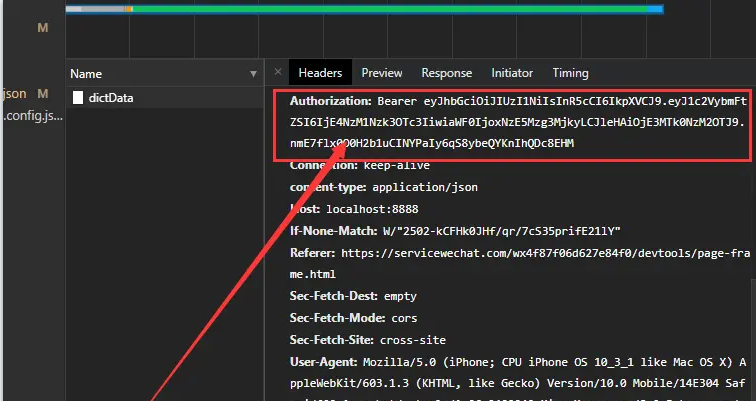Image resolution: width=756 pixels, height=401 pixels.
Task: Switch to the Headers tab
Action: (320, 73)
